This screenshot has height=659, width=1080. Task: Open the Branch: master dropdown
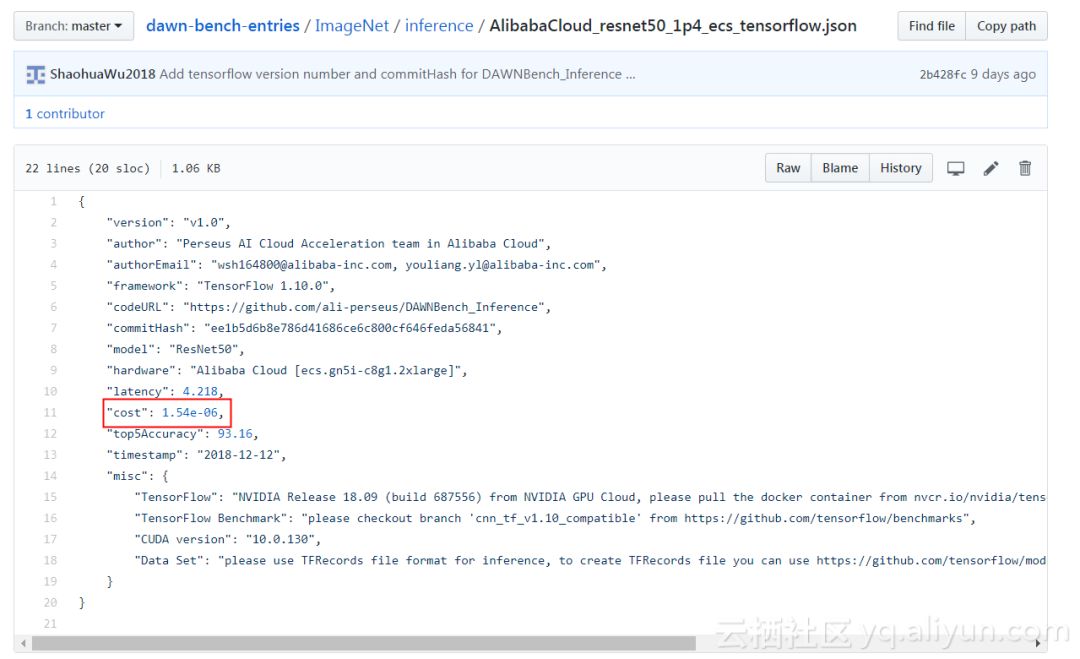click(x=74, y=26)
